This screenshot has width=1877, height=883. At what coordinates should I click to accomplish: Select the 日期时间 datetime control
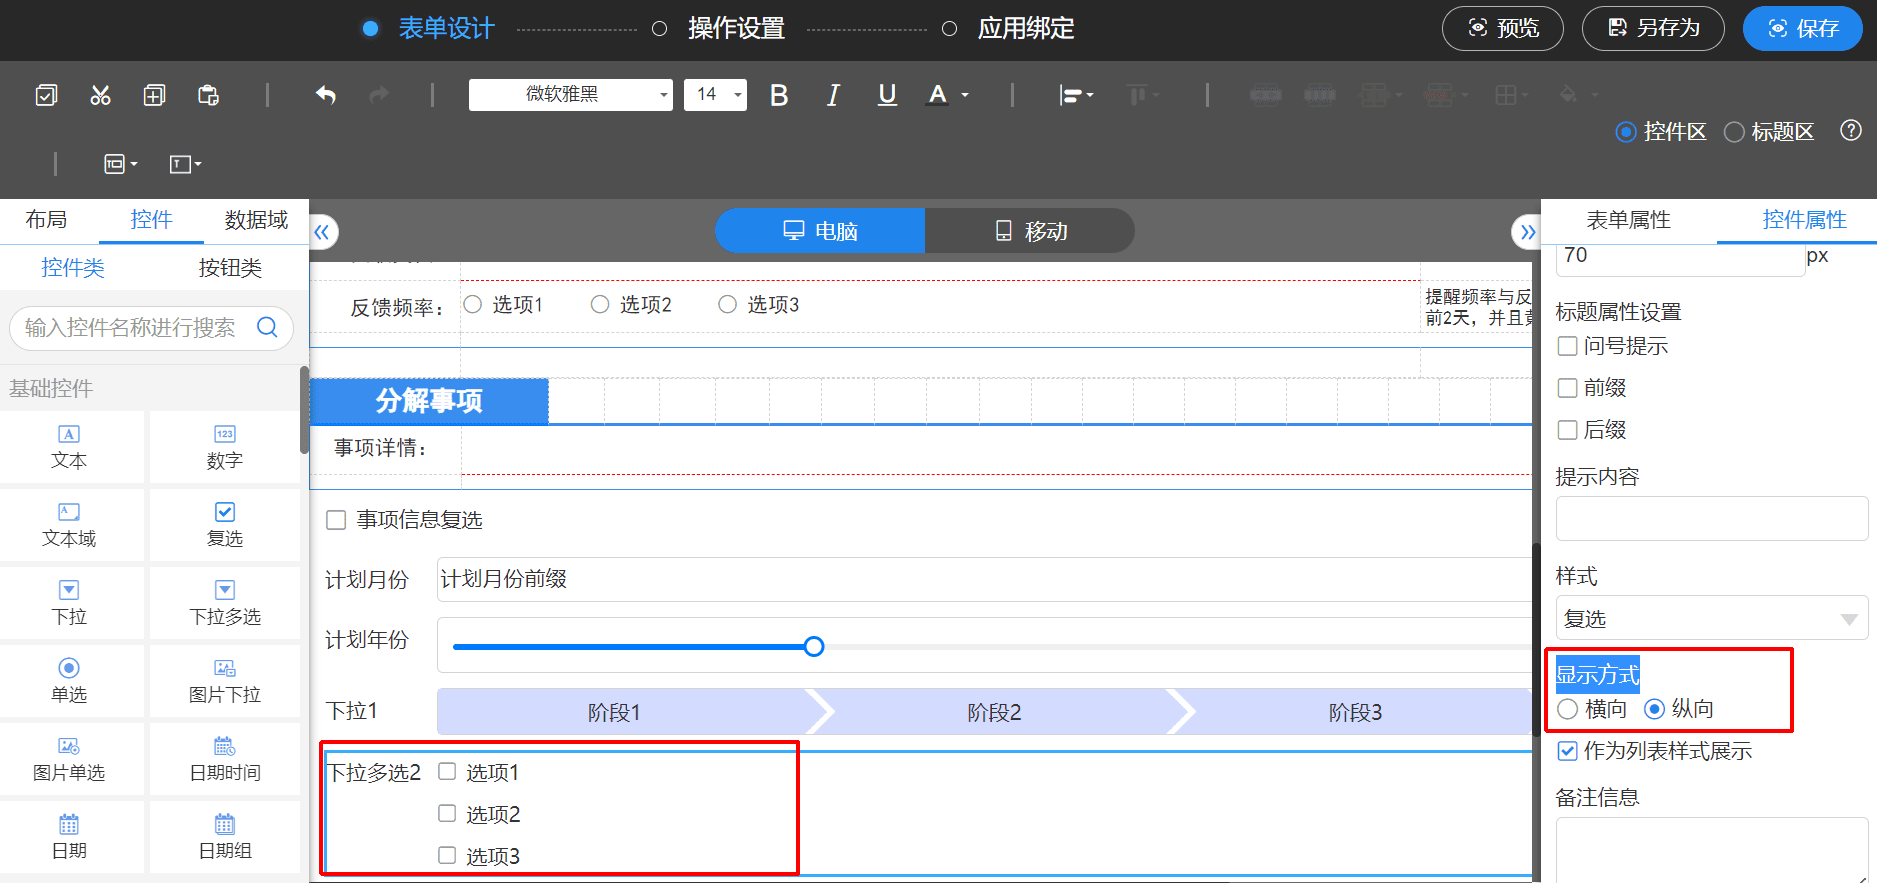click(x=225, y=759)
